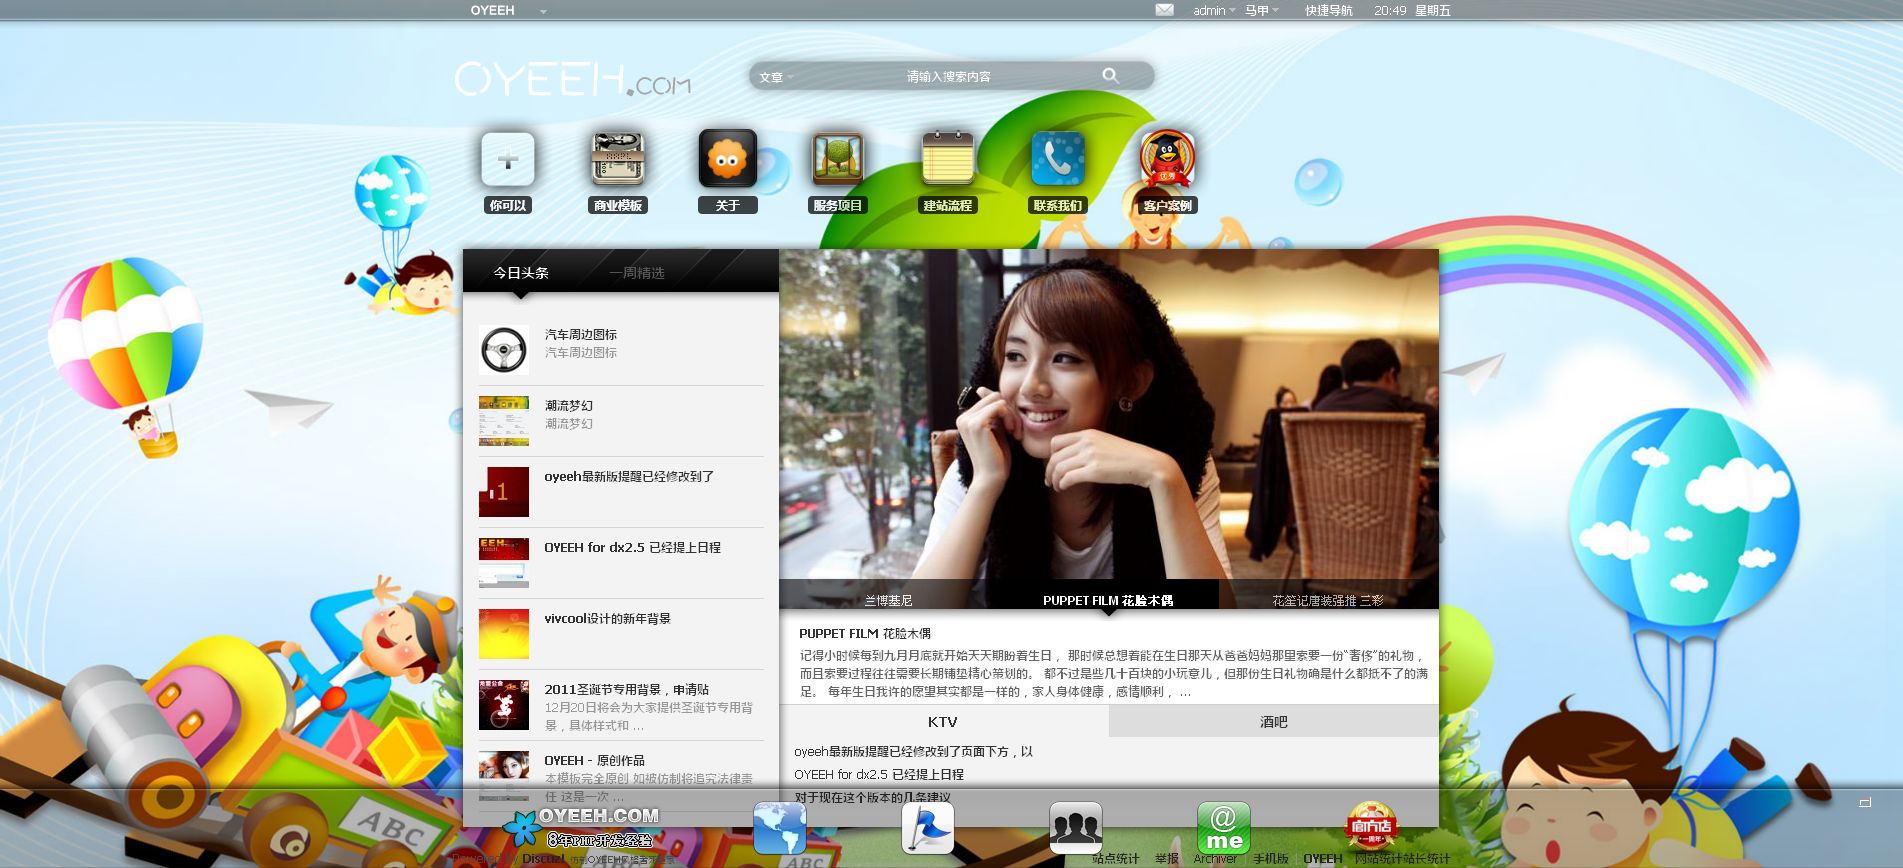Expand the OYEEH dropdown arrow in top bar

(543, 11)
